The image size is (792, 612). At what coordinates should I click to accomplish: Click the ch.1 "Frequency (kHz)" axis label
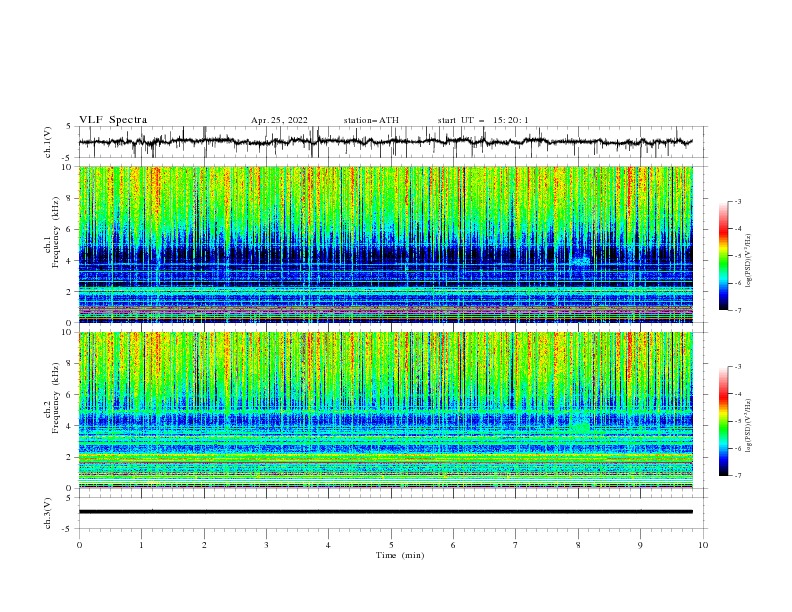55,230
